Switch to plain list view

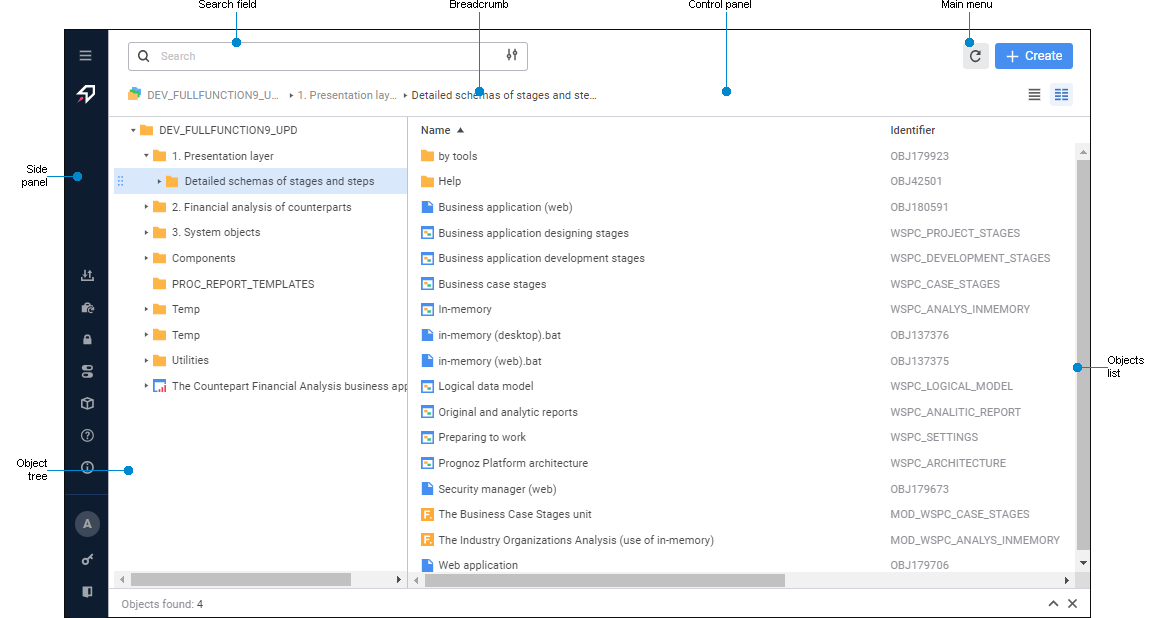tap(1034, 95)
